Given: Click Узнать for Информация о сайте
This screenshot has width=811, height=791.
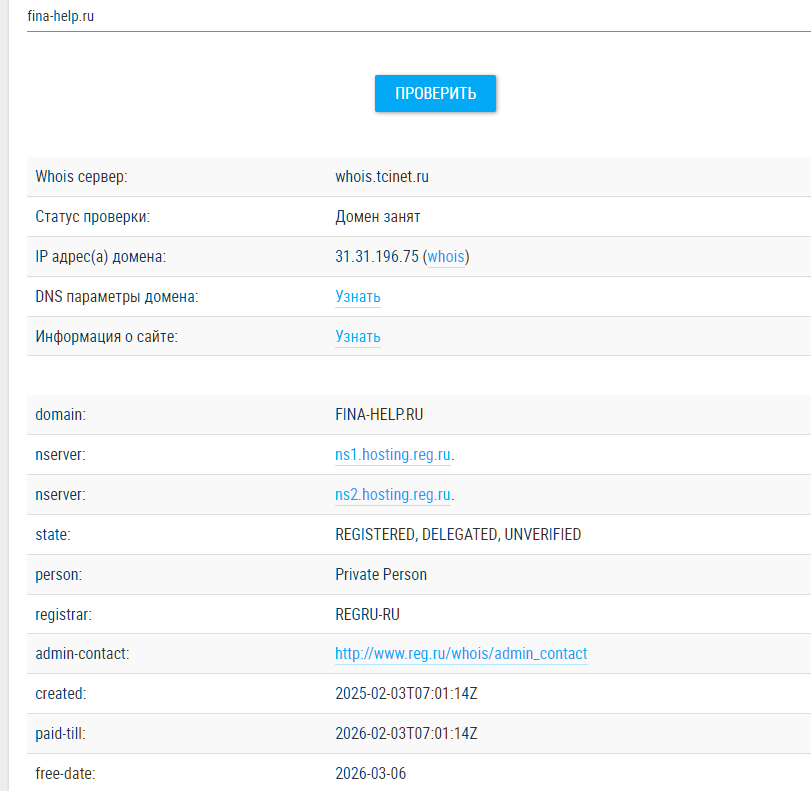Looking at the screenshot, I should point(357,337).
